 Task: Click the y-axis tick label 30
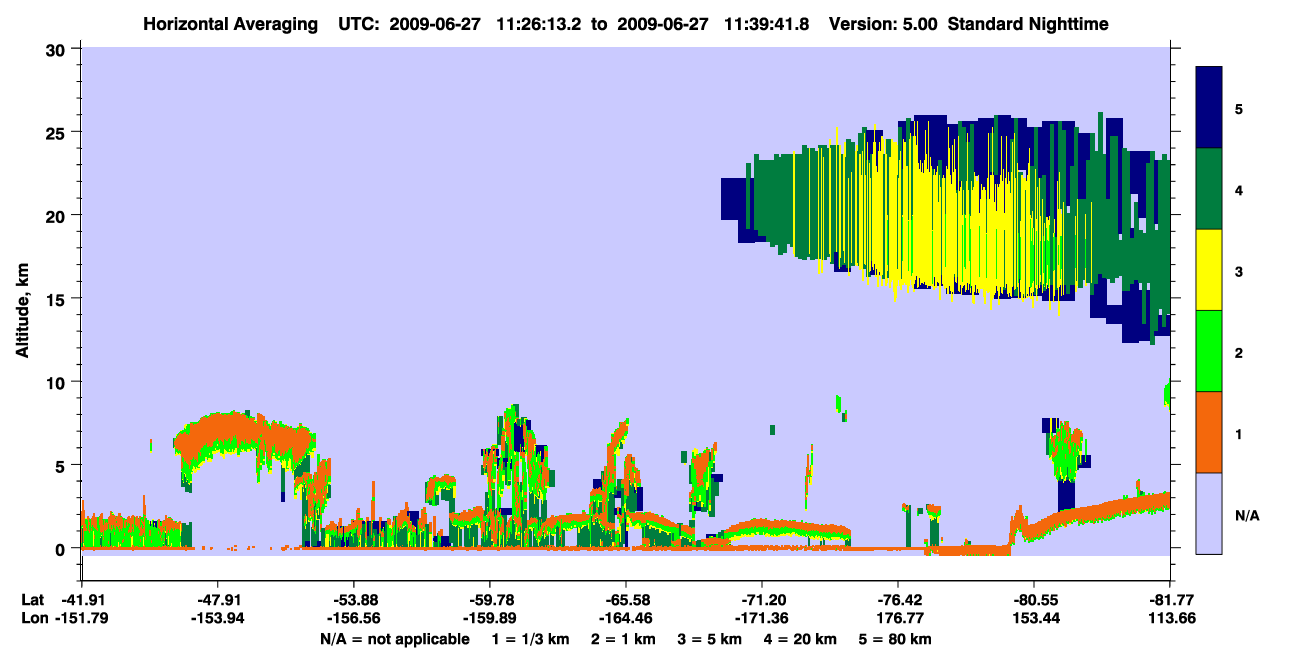[58, 49]
